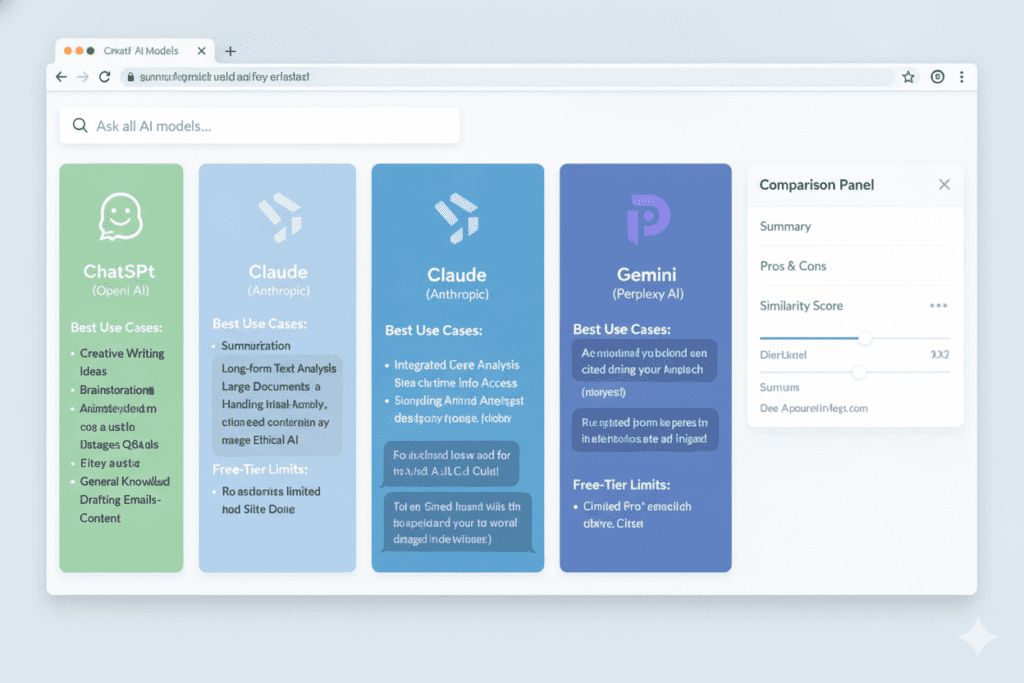Click Brainstorming item in ChatSPt card
The image size is (1024, 683).
[x=117, y=390]
